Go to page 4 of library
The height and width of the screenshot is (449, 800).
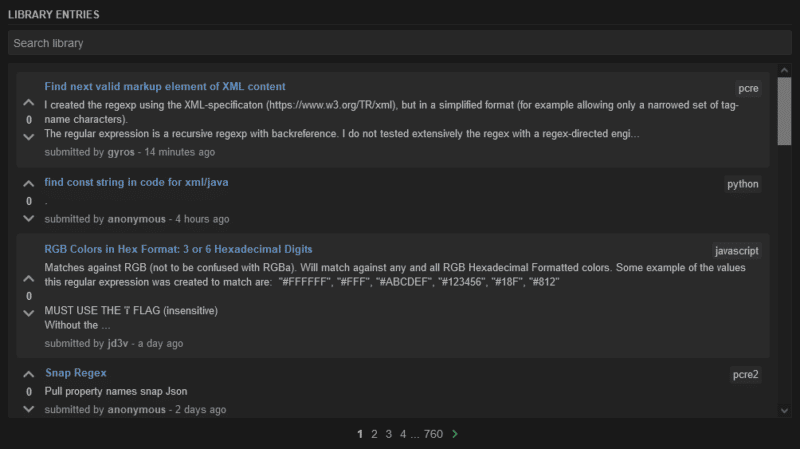pos(403,434)
